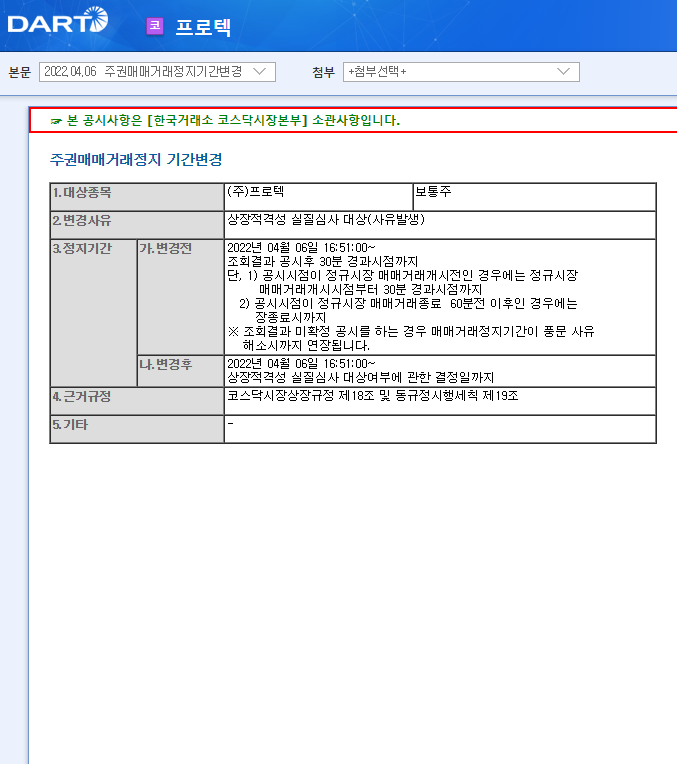This screenshot has height=764, width=677.
Task: Click the 가.변경전 sub-header cell
Action: [x=180, y=297]
